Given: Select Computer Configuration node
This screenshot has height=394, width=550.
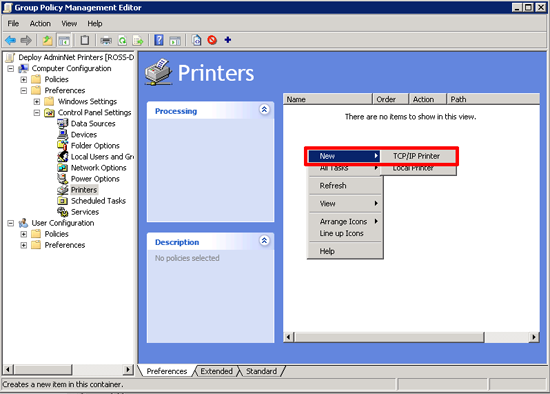Looking at the screenshot, I should point(71,68).
